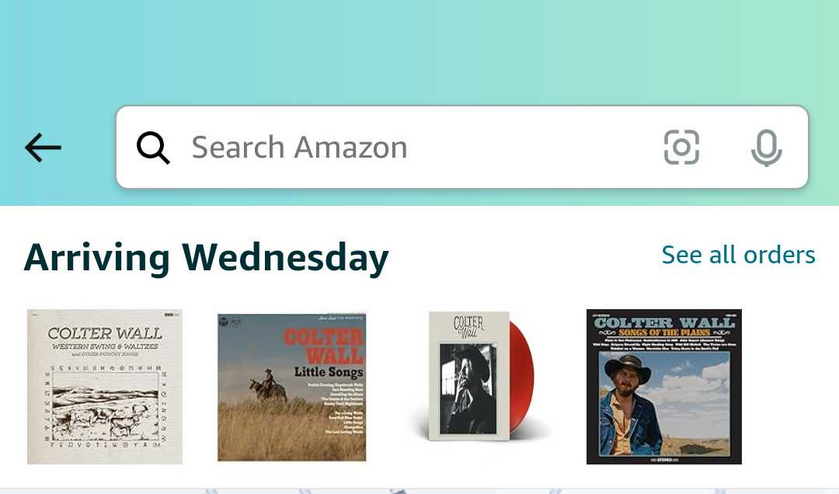
Task: Open the Little Songs album order
Action: point(292,387)
